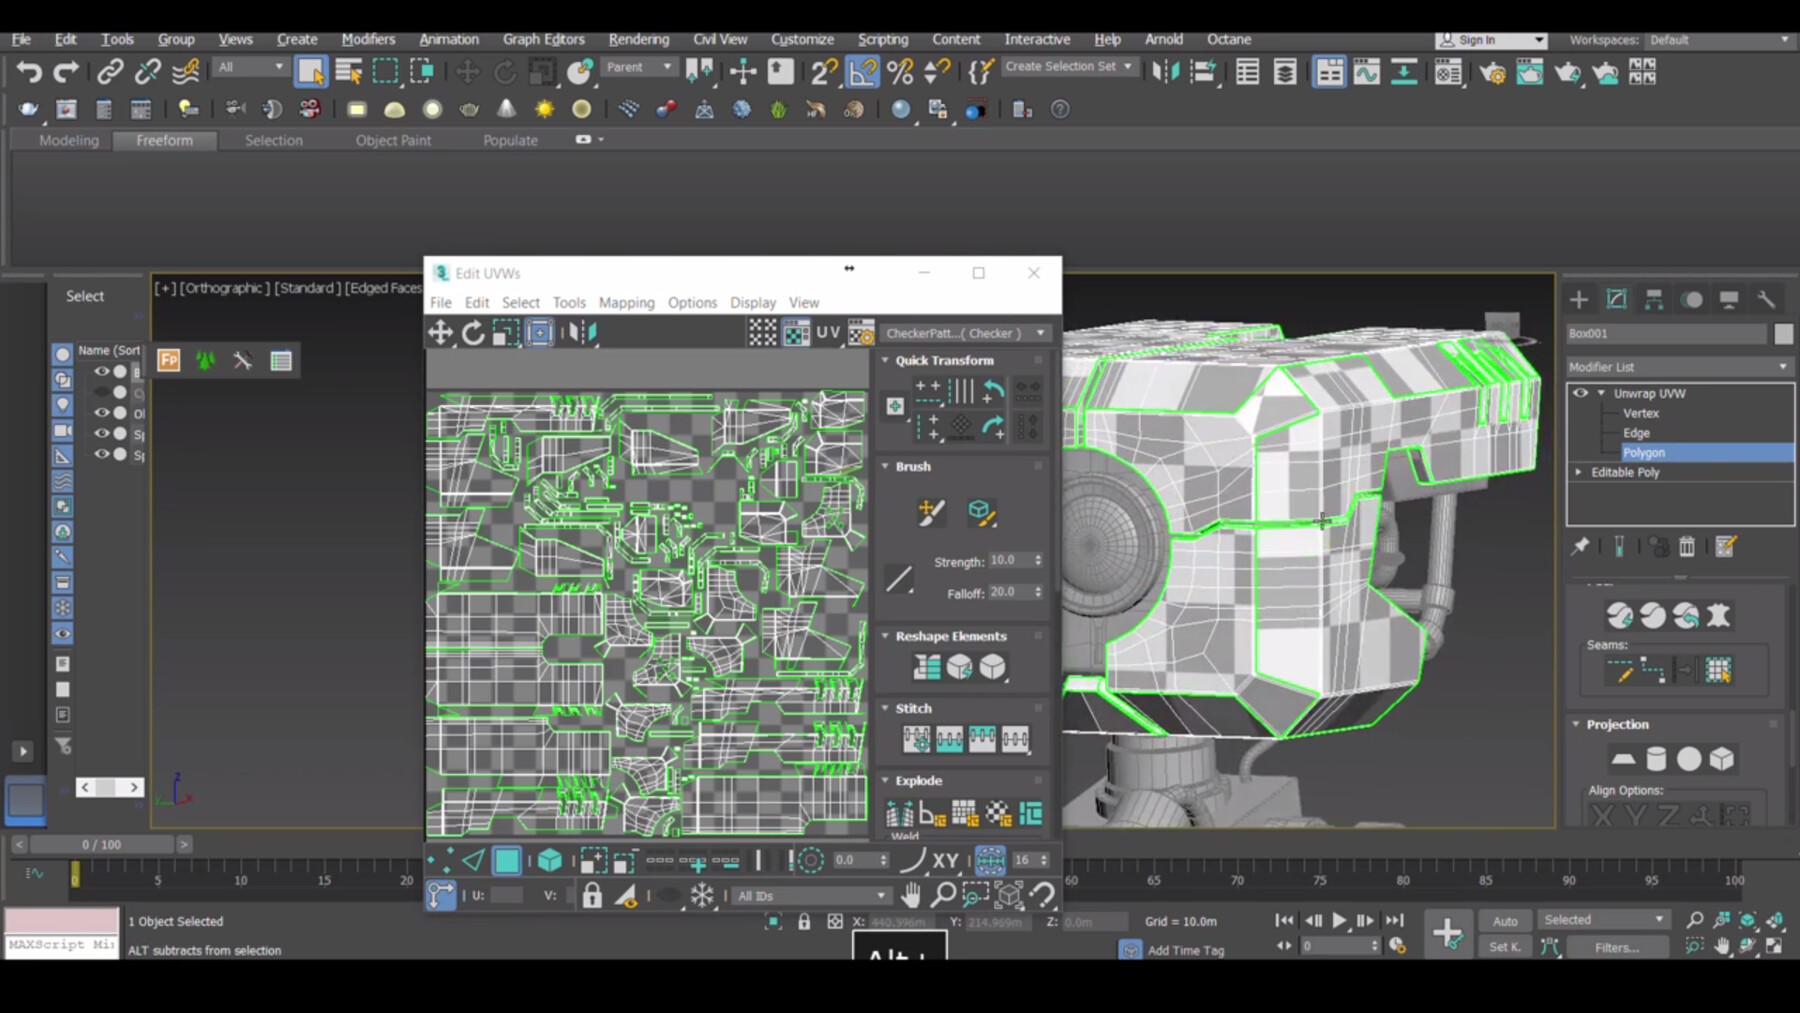Click the snowflake Freeze Selected icon in Edit UVWs
Viewport: 1800px width, 1013px height.
[x=703, y=894]
